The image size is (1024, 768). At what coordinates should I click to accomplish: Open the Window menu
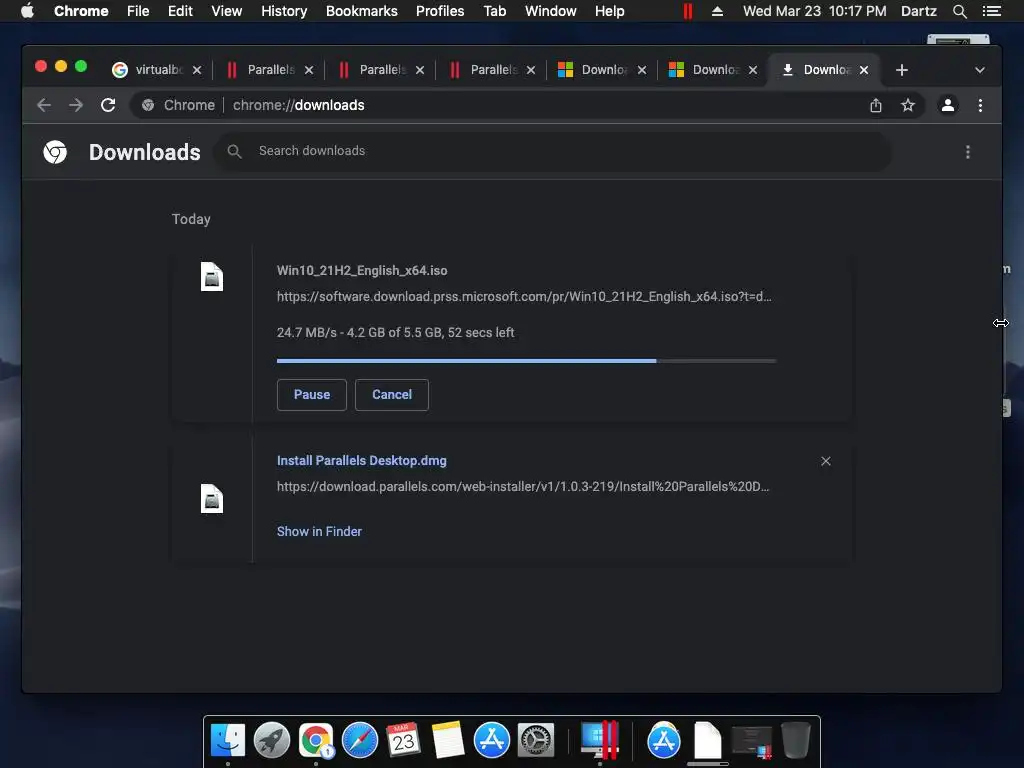(x=551, y=11)
